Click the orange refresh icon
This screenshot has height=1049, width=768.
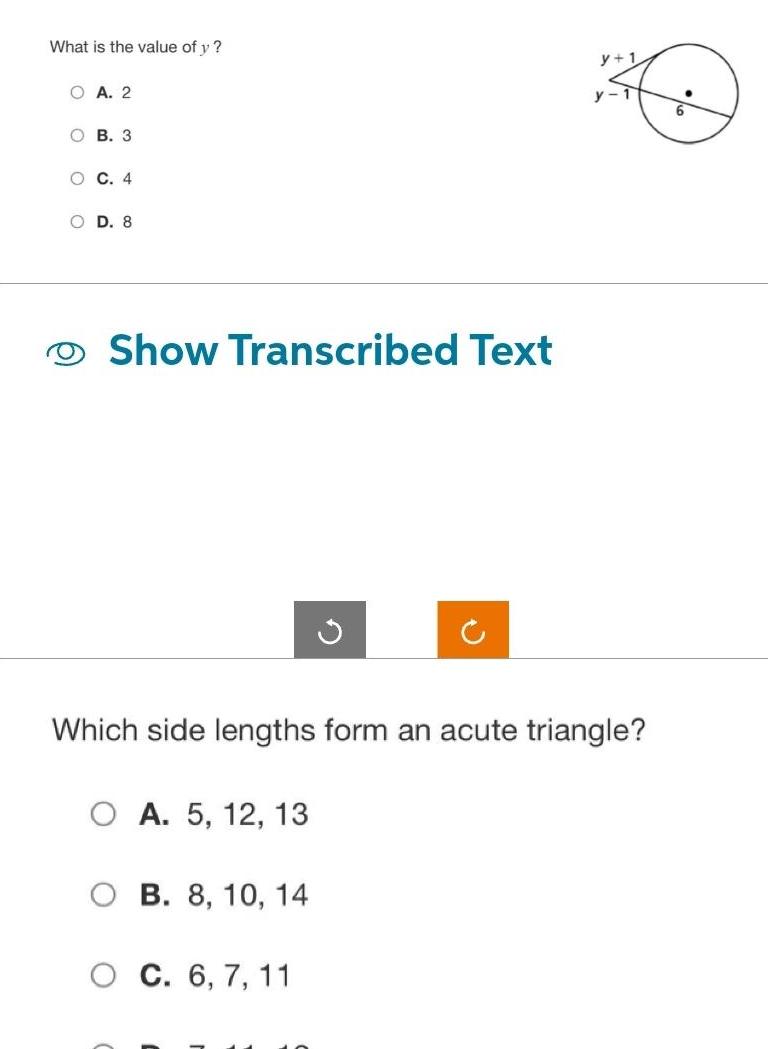[473, 630]
